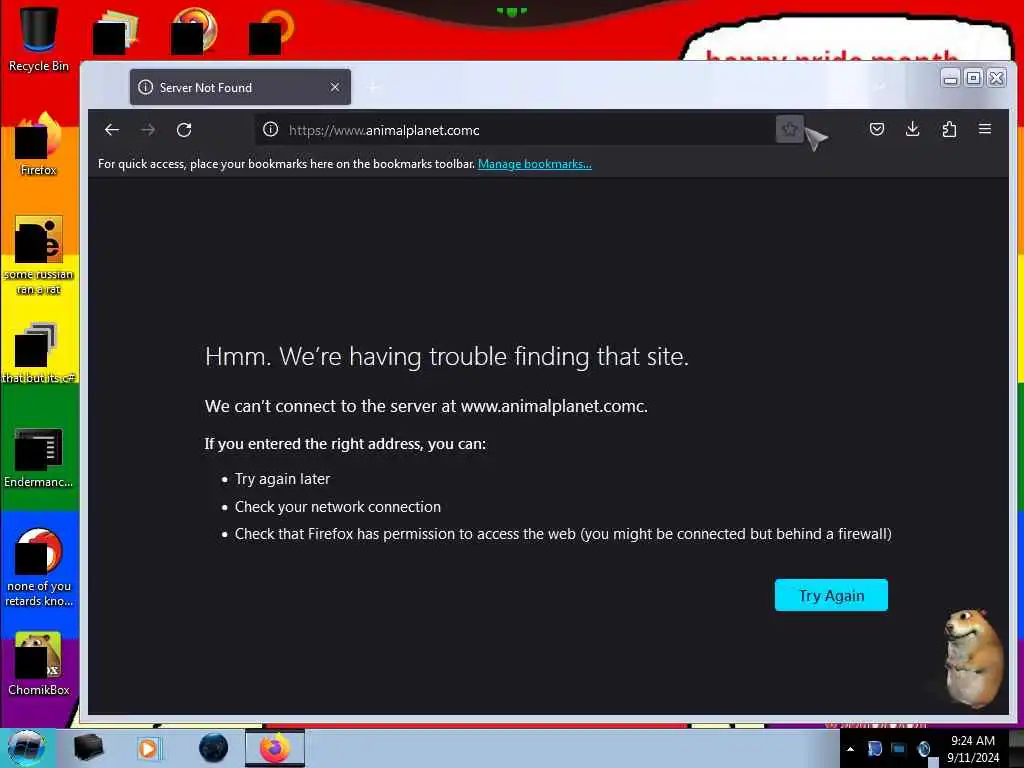
Task: Open the Extensions puzzle icon
Action: pos(949,129)
